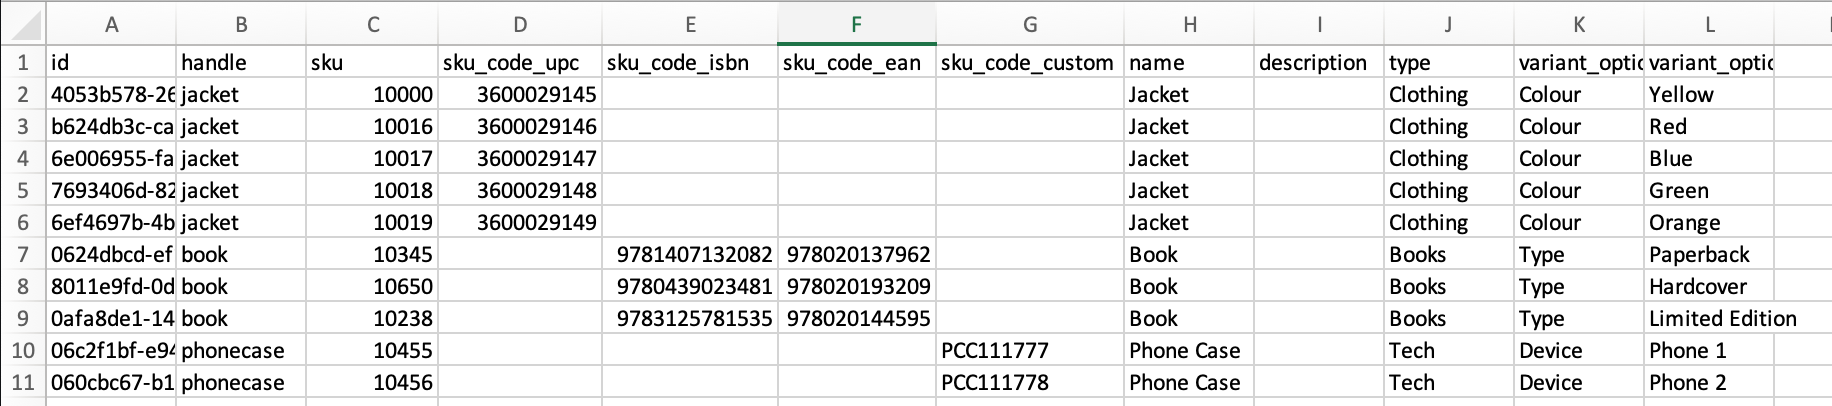
Task: Click the select-all corner triangle
Action: click(22, 24)
